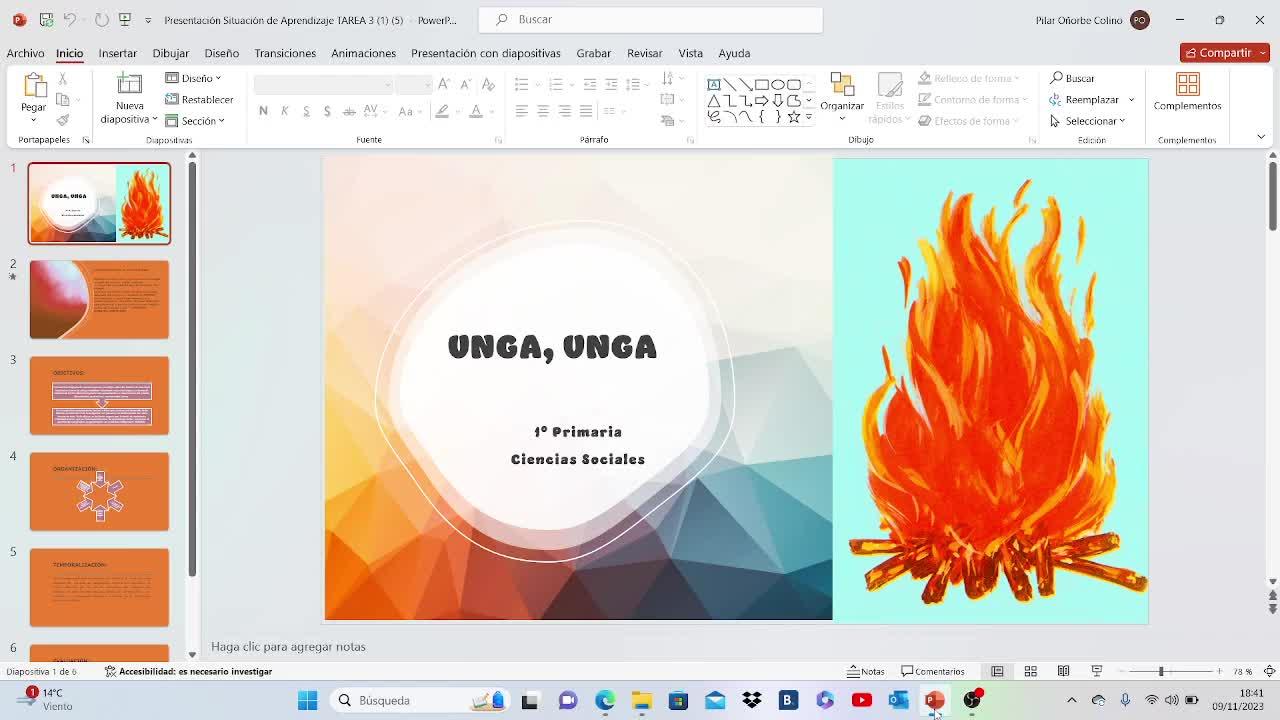The width and height of the screenshot is (1280, 720).
Task: Toggle the Comentarios pane
Action: click(933, 671)
